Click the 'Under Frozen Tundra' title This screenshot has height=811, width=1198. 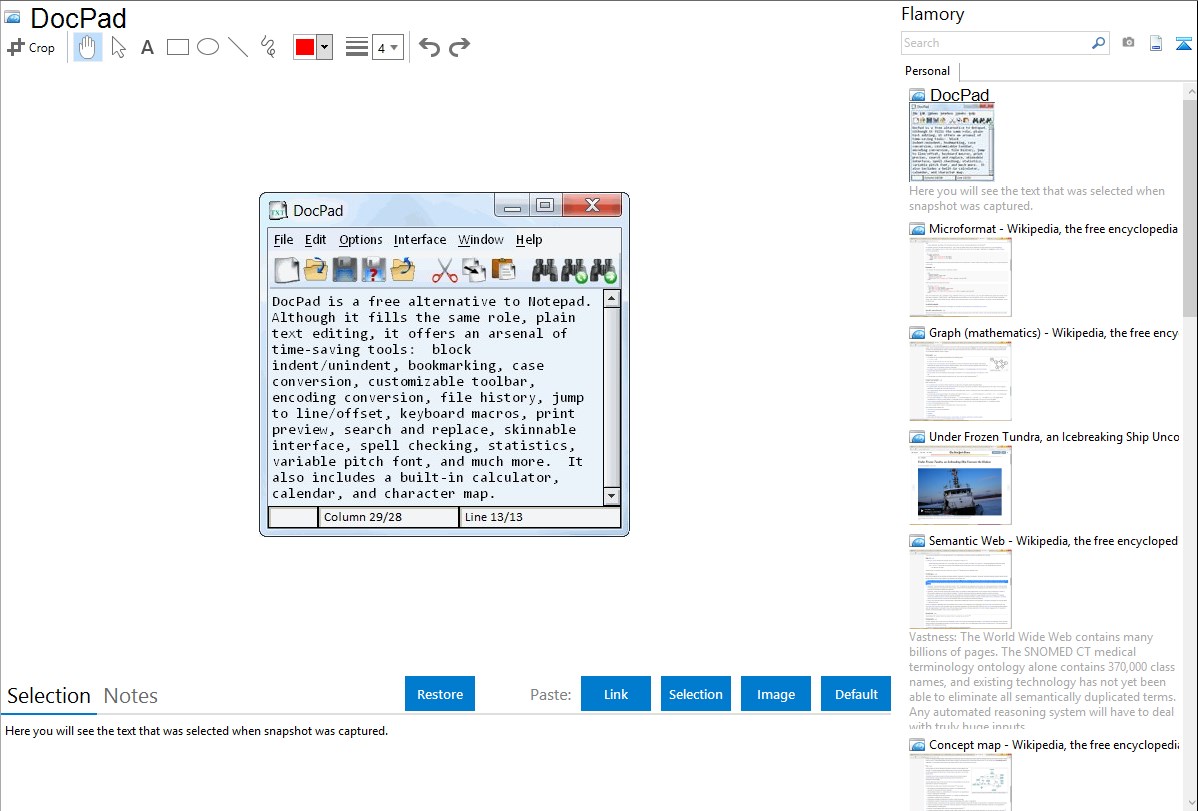point(1054,436)
